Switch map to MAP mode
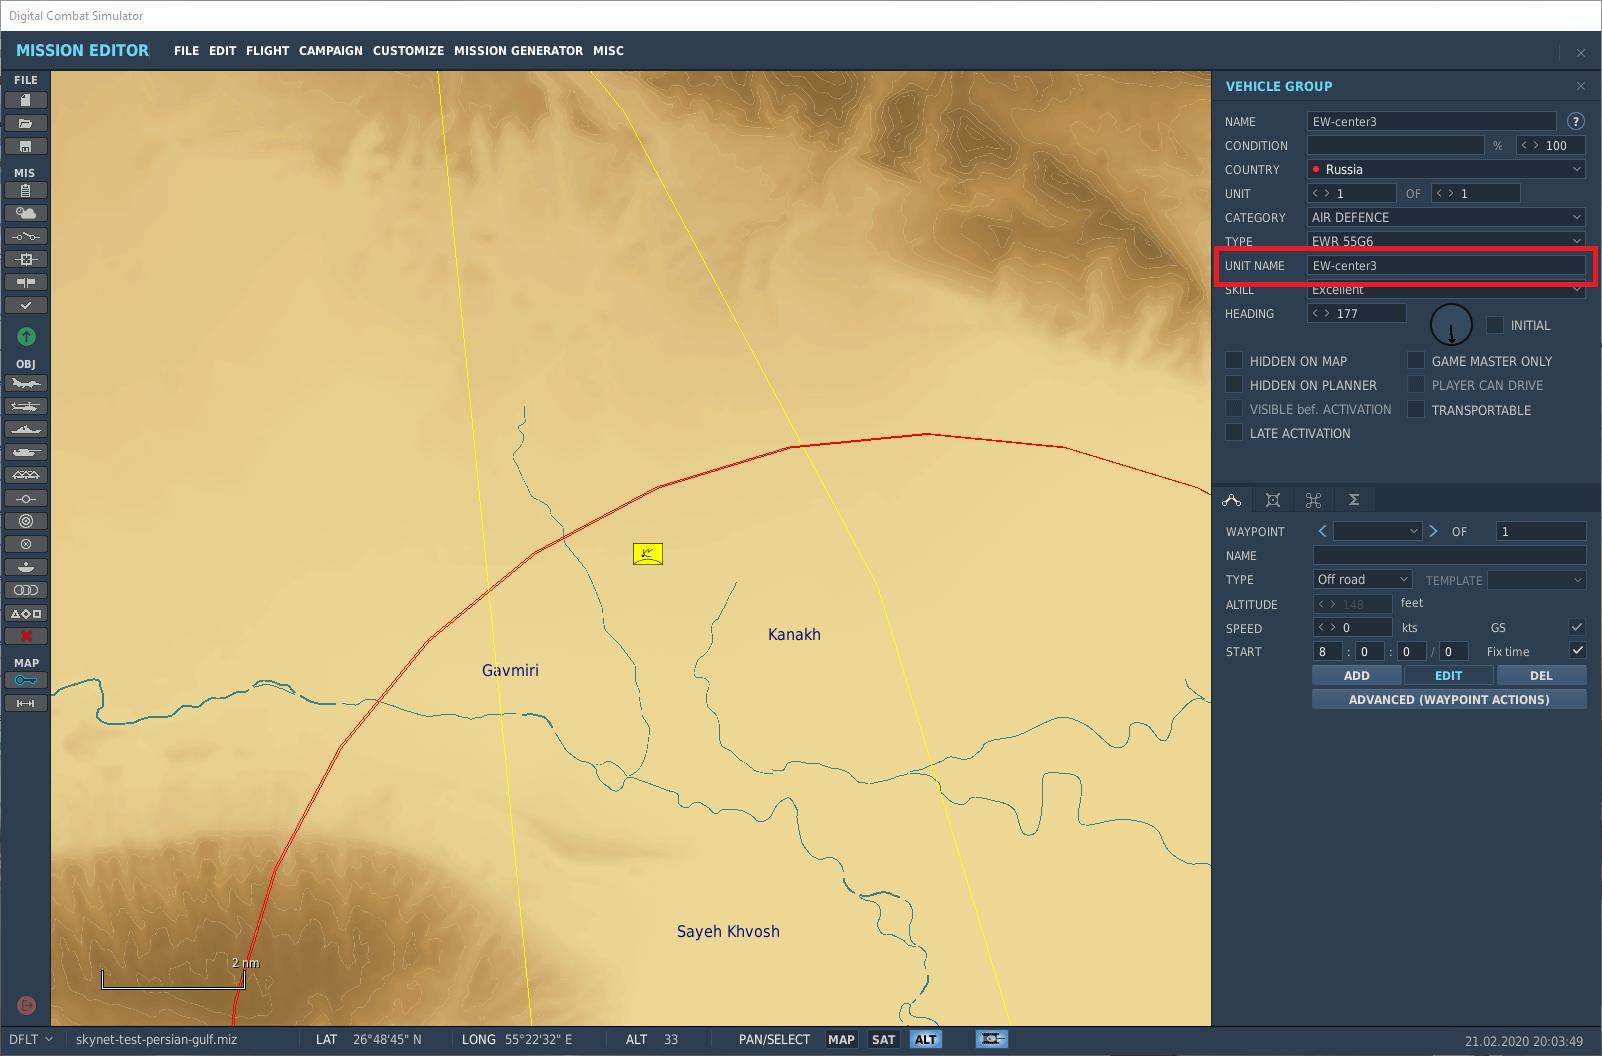Image resolution: width=1602 pixels, height=1056 pixels. pos(841,1039)
